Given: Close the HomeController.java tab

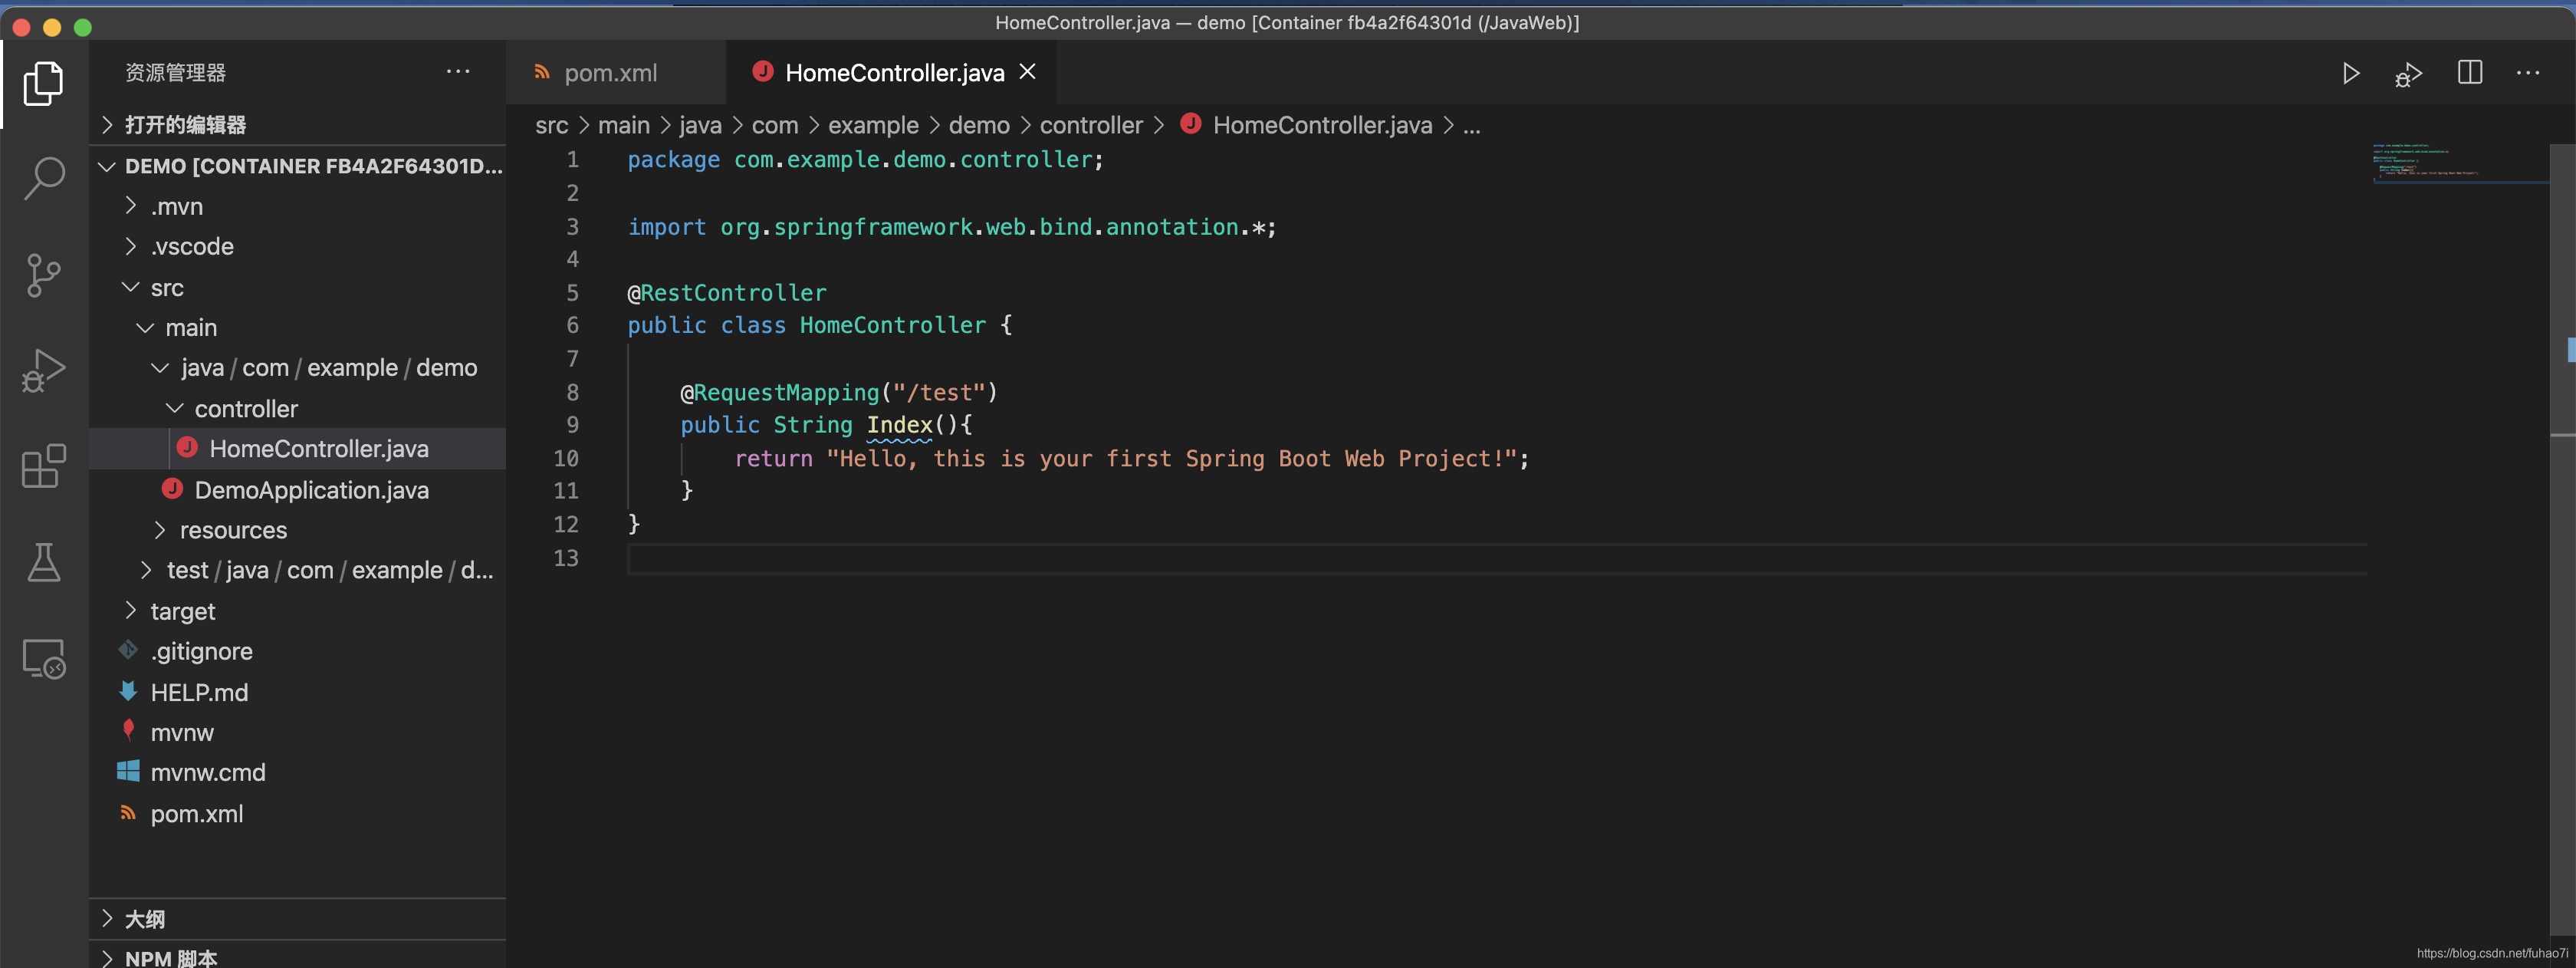Looking at the screenshot, I should [1027, 72].
